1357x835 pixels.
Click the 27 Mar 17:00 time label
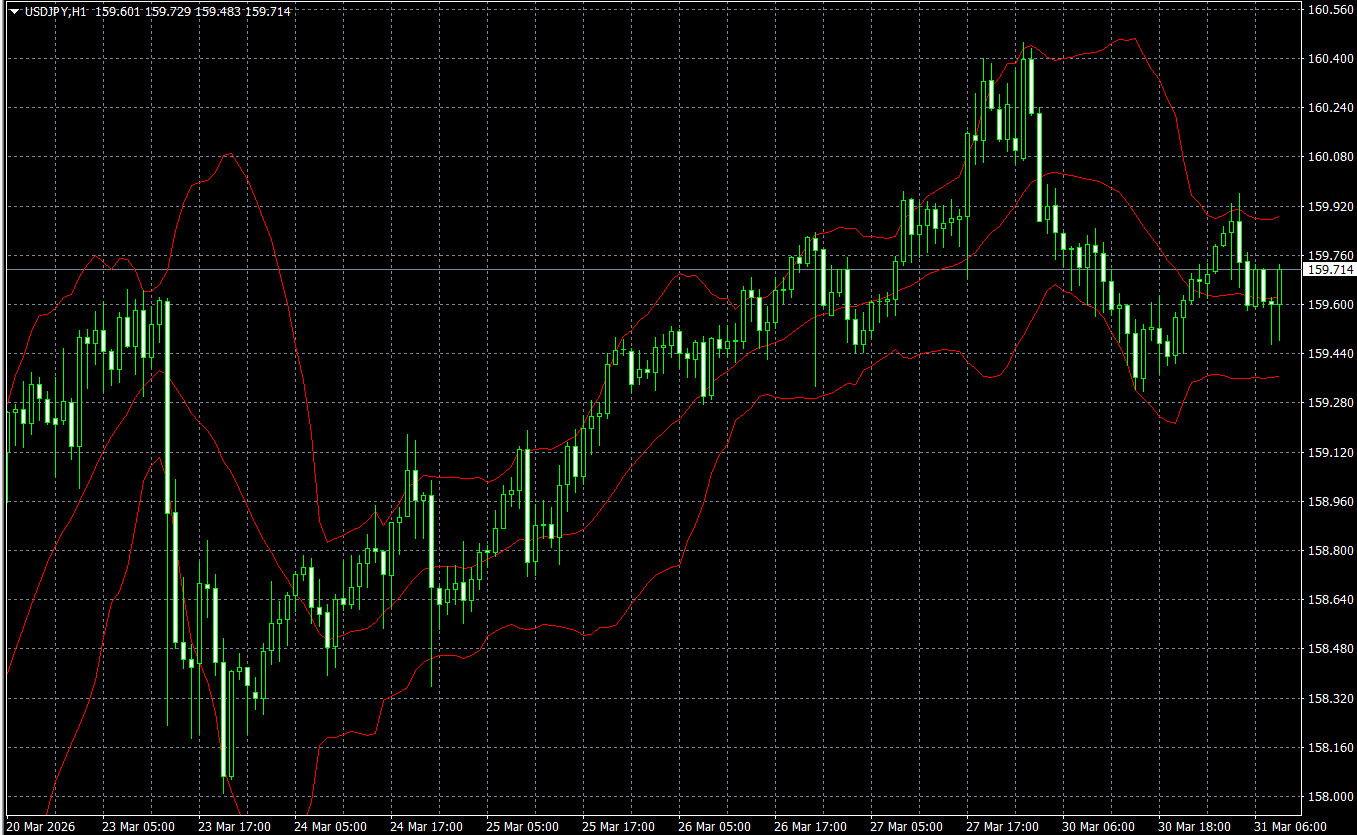(x=1002, y=827)
